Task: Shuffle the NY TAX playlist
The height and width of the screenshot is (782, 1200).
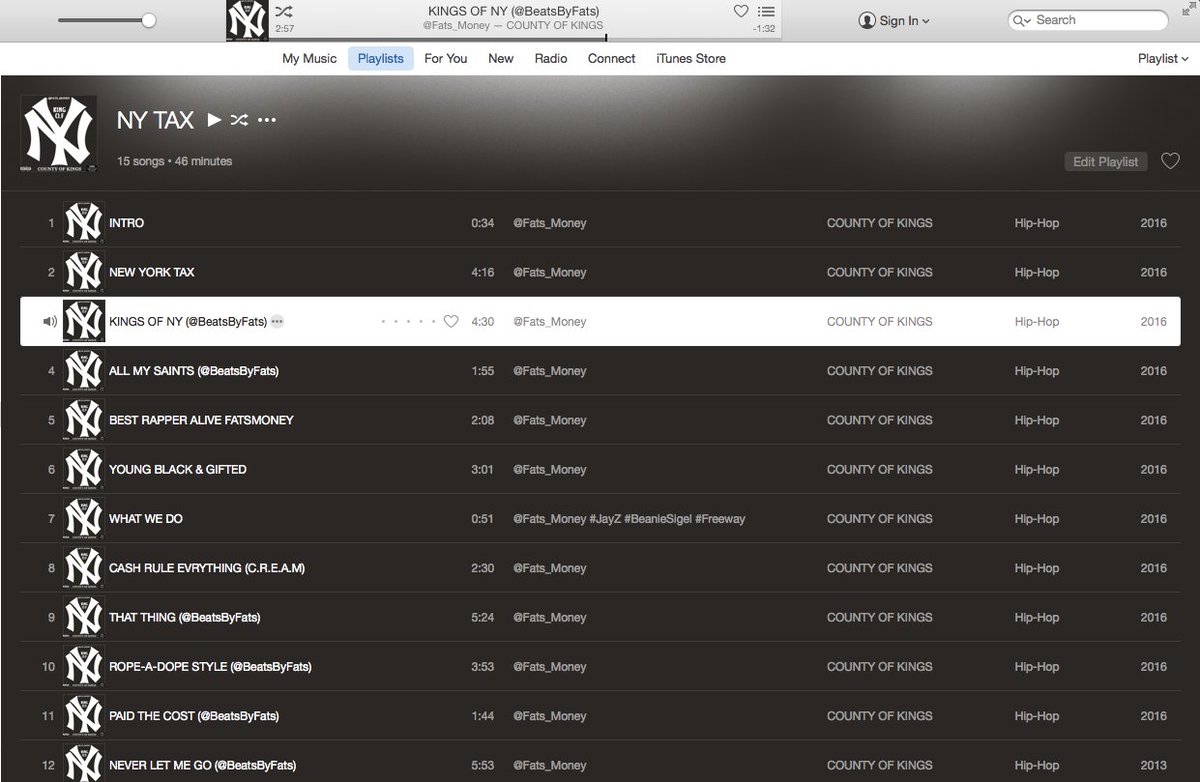Action: tap(239, 120)
